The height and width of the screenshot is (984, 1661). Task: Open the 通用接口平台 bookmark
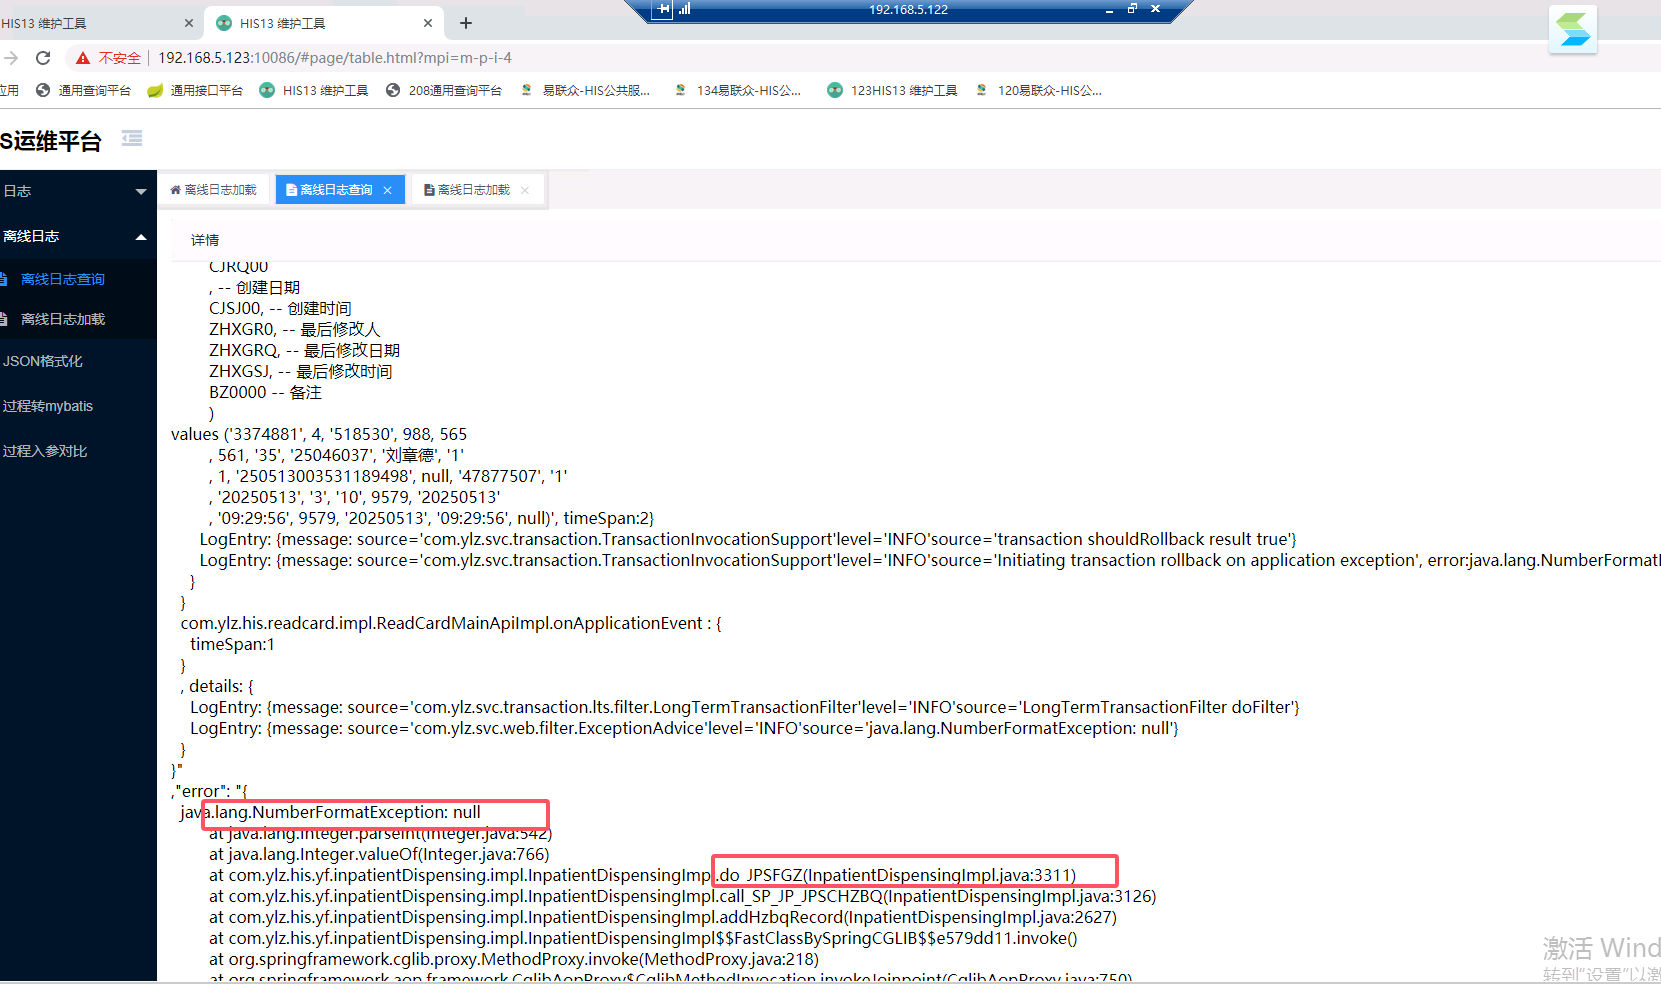click(x=195, y=90)
